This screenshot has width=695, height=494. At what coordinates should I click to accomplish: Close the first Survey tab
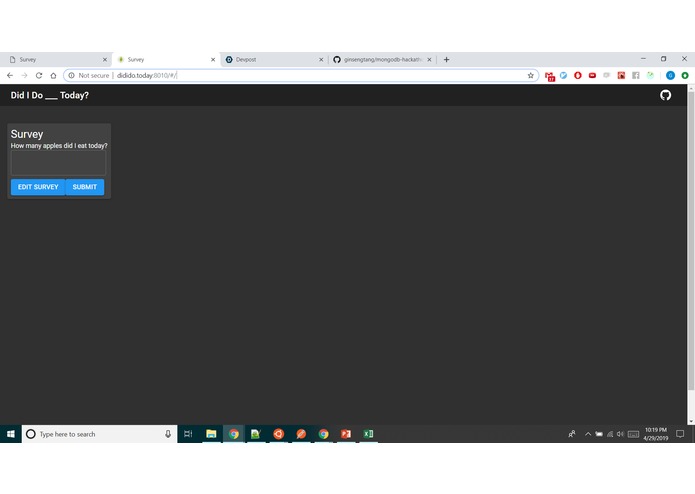click(105, 59)
